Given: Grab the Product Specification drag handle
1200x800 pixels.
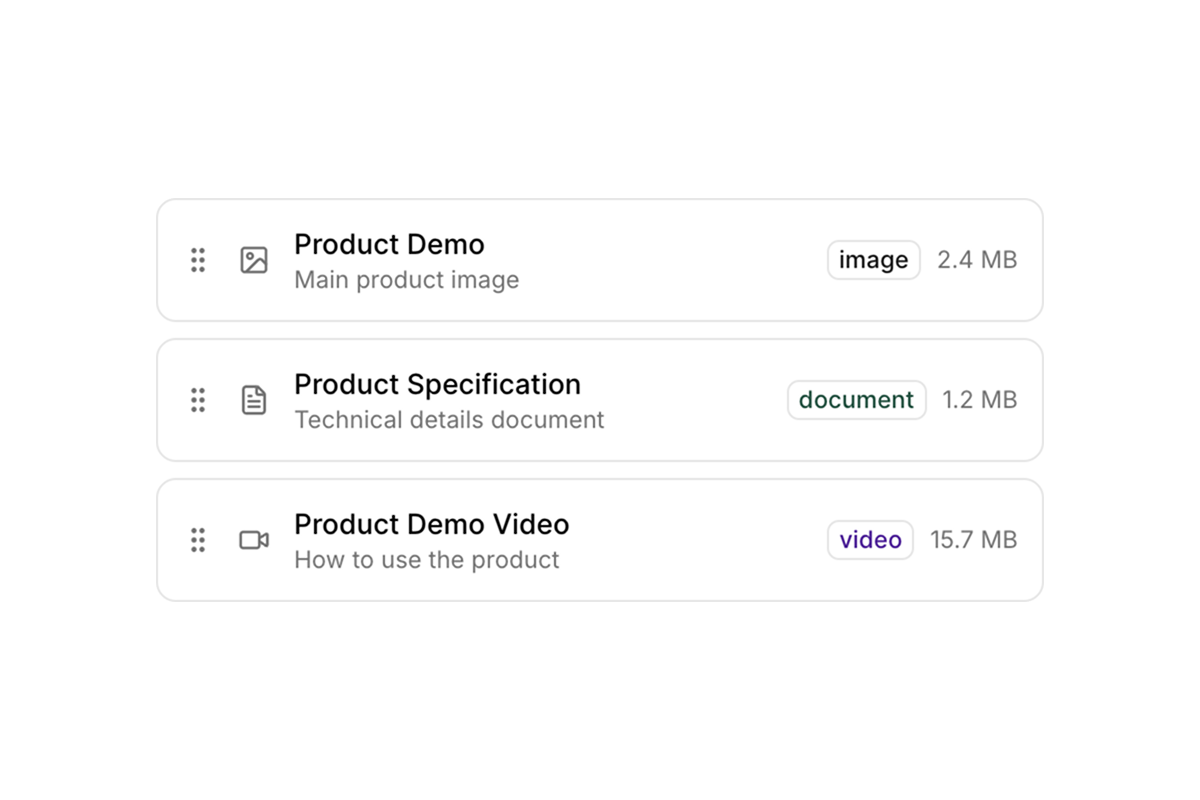Looking at the screenshot, I should [x=198, y=400].
